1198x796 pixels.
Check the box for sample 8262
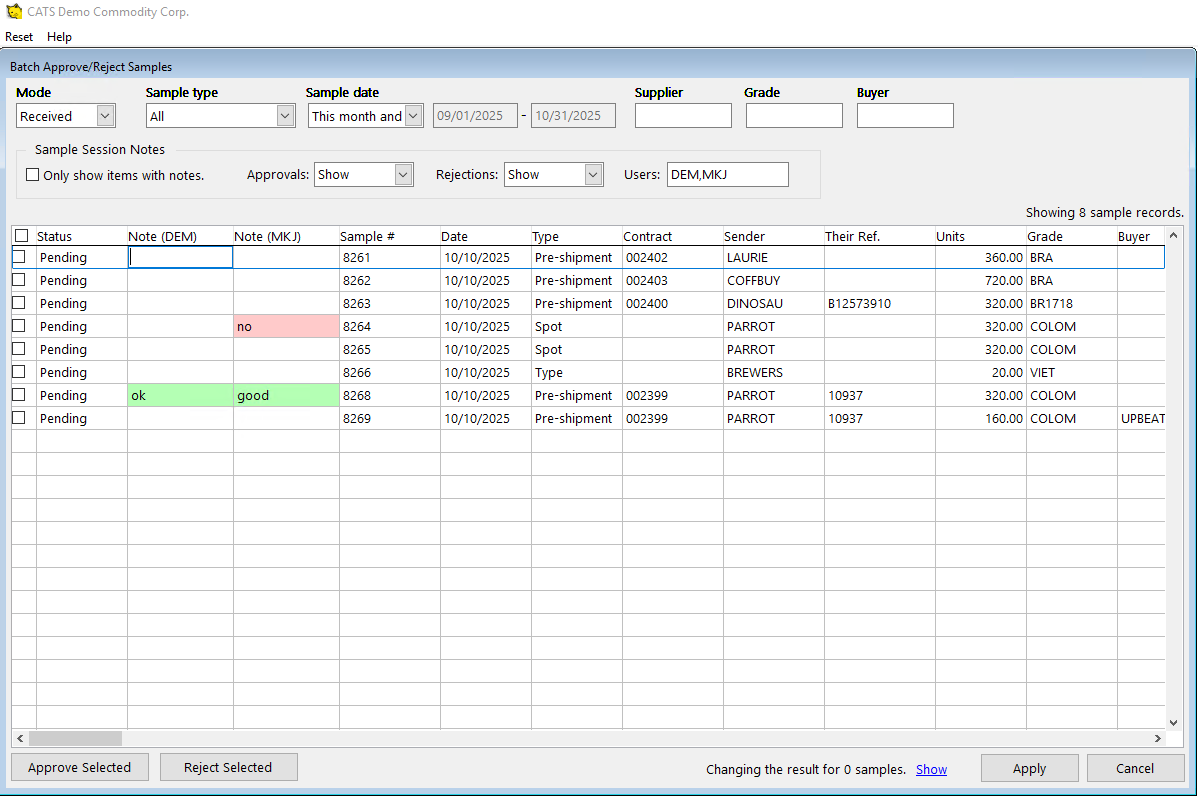(x=19, y=280)
